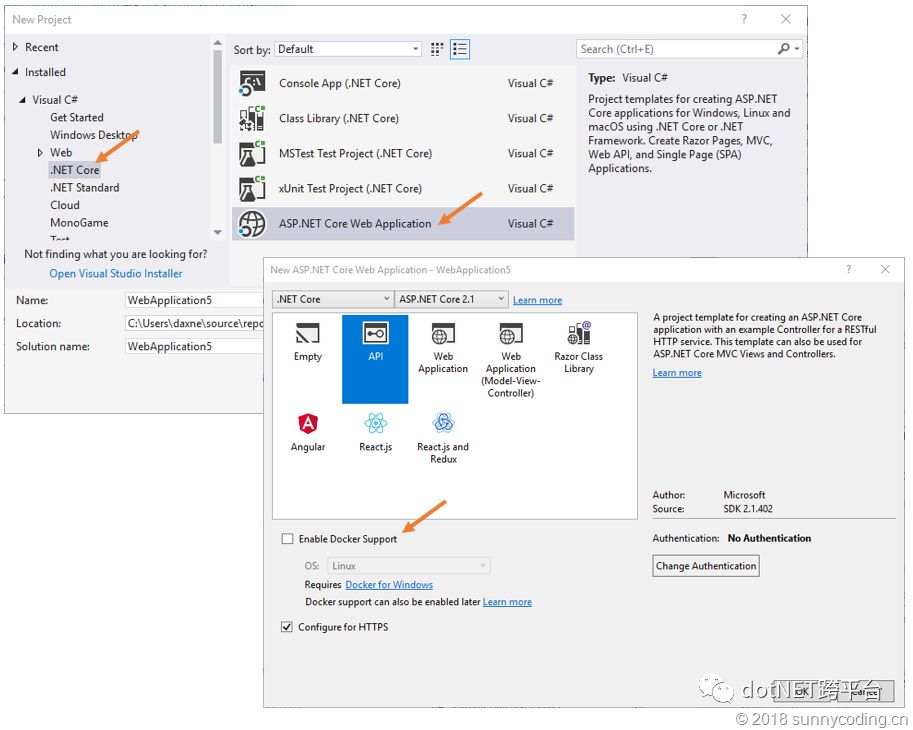Click the Change Authentication button
This screenshot has height=730, width=913.
coord(706,565)
